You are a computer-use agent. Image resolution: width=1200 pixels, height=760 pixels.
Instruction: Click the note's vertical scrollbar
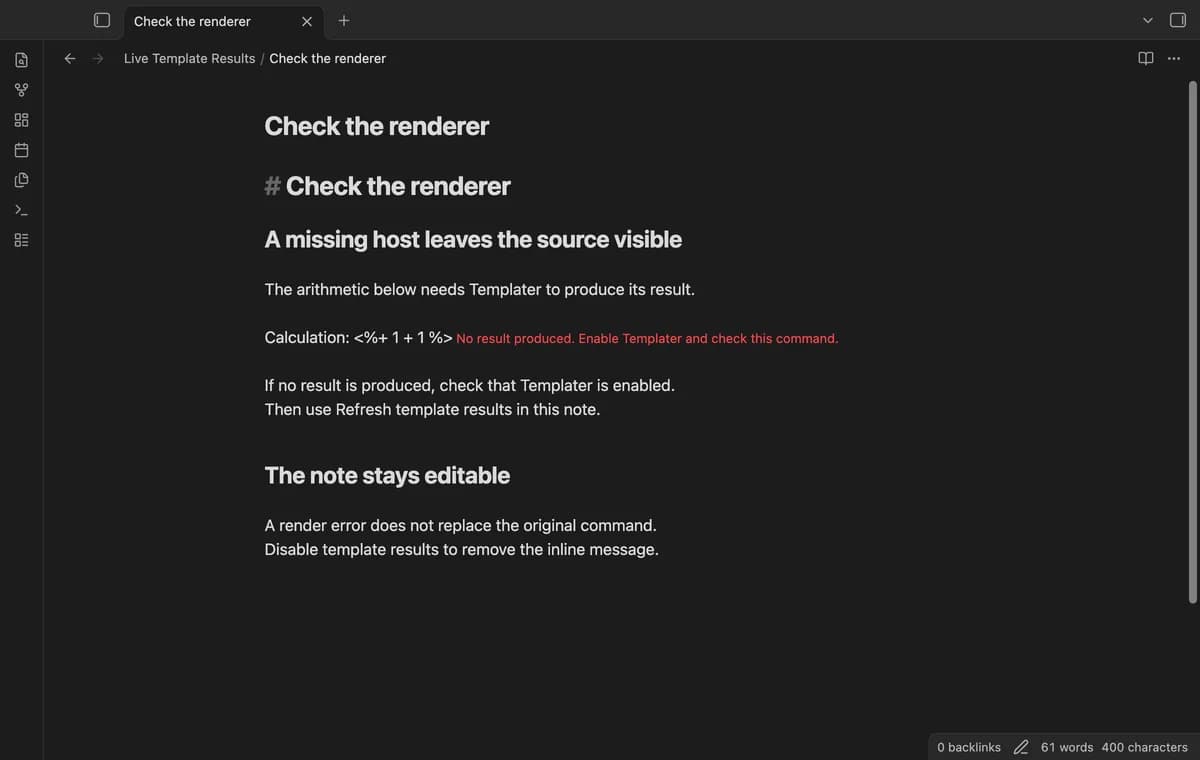click(1192, 342)
